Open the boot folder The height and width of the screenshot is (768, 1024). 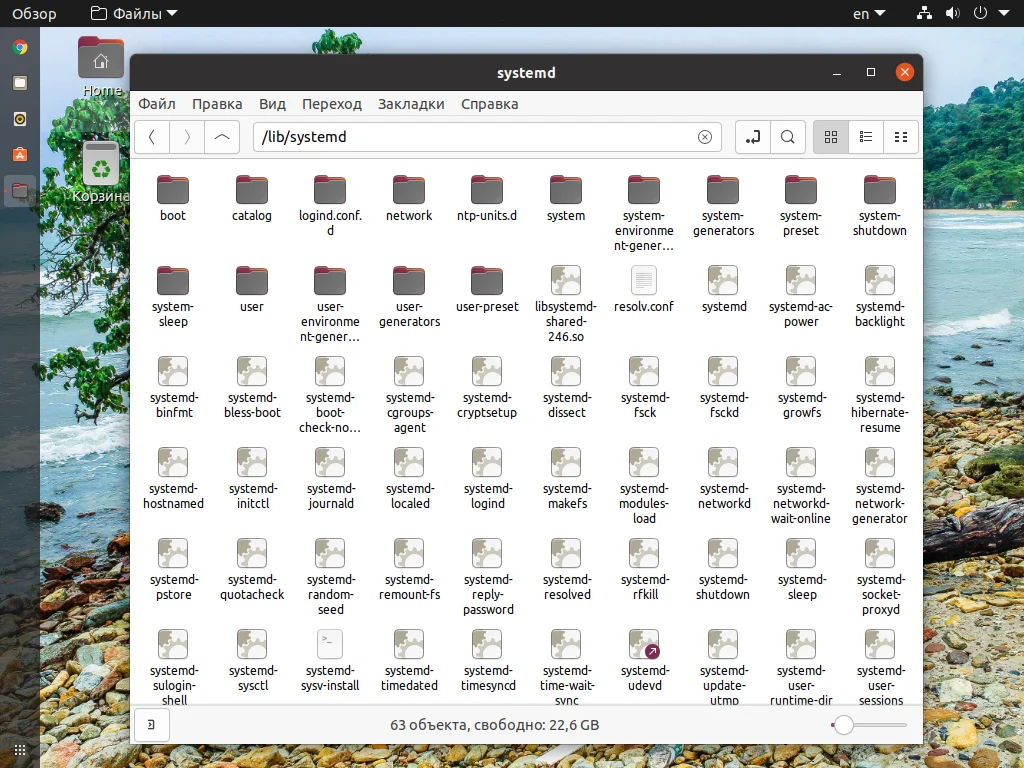coord(173,190)
